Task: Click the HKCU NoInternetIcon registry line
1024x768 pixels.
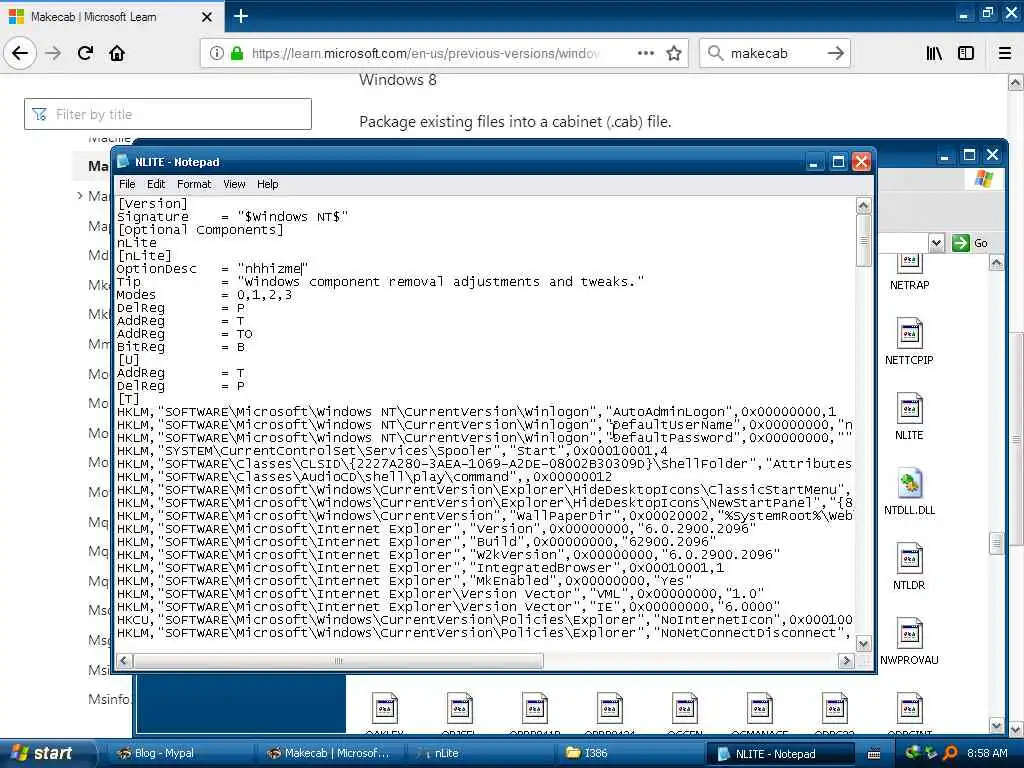Action: tap(485, 620)
